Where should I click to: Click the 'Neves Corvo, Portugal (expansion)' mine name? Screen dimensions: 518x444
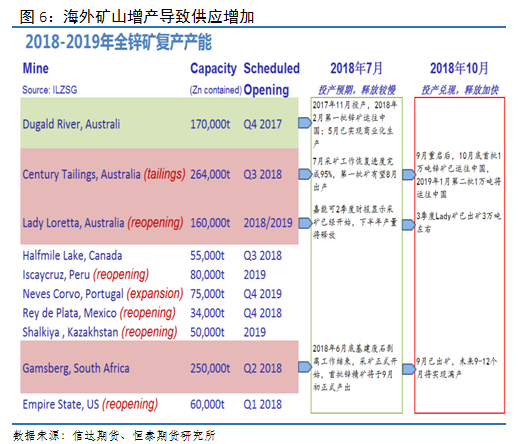(103, 294)
